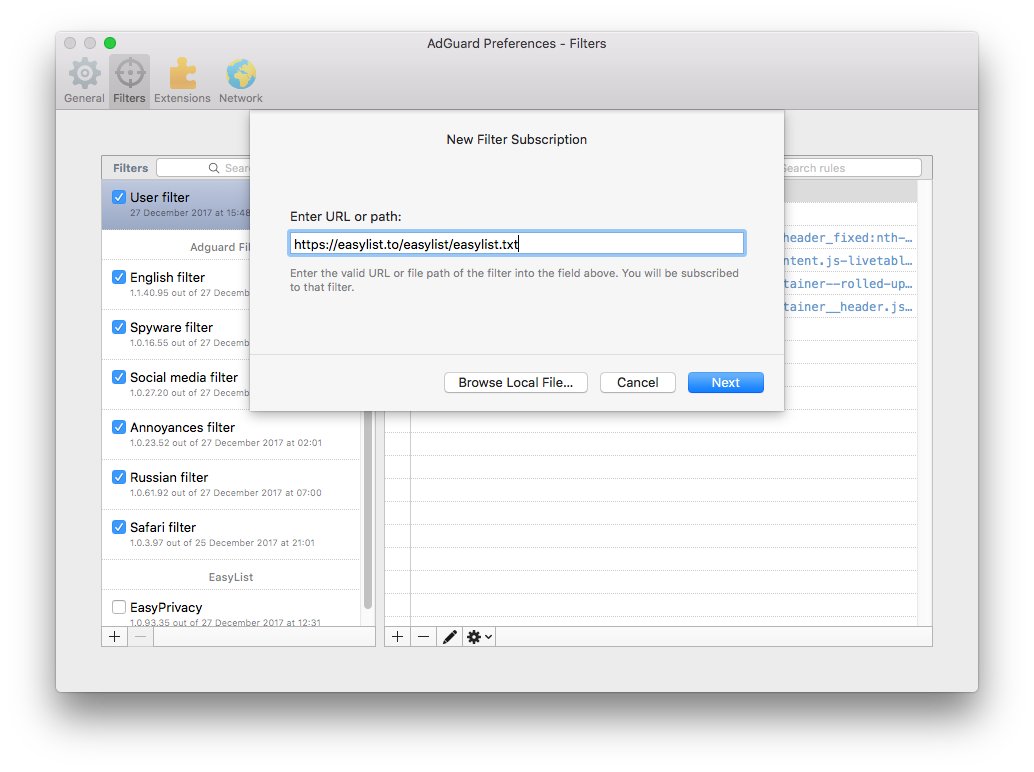Click the plus button under rules list
This screenshot has width=1034, height=772.
coord(398,636)
